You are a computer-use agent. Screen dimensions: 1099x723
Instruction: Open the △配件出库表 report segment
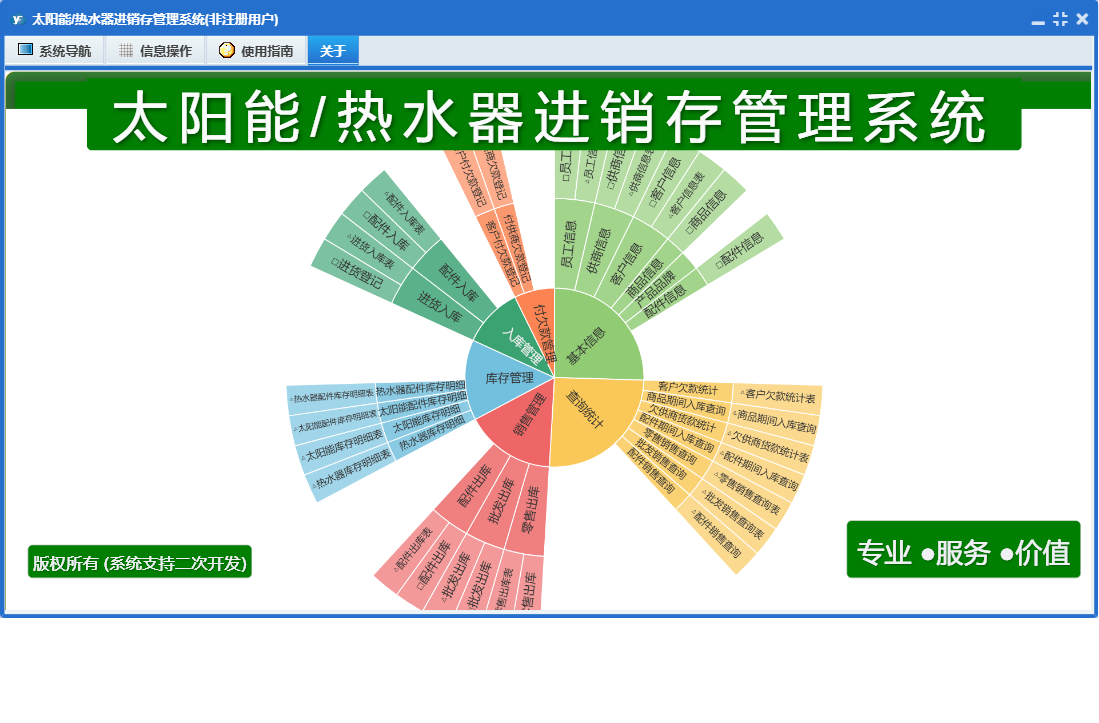414,549
